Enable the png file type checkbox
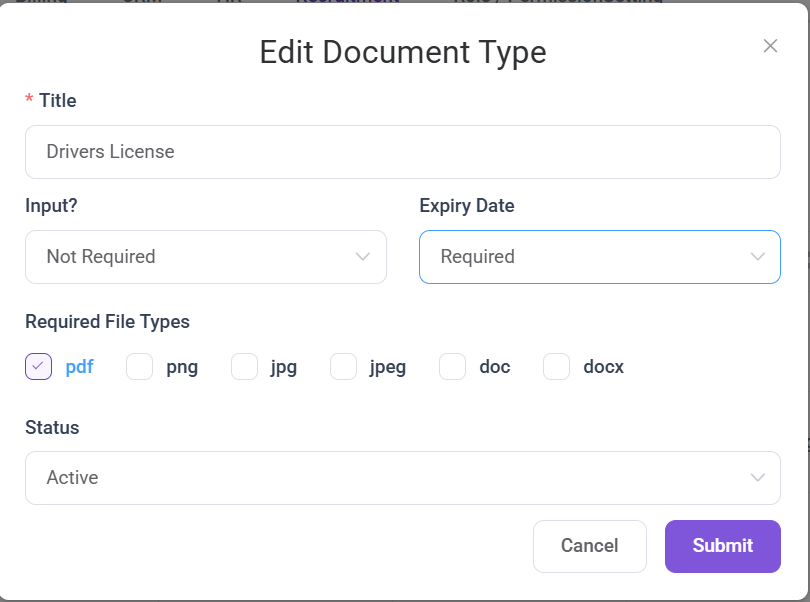Viewport: 810px width, 602px height. tap(139, 367)
